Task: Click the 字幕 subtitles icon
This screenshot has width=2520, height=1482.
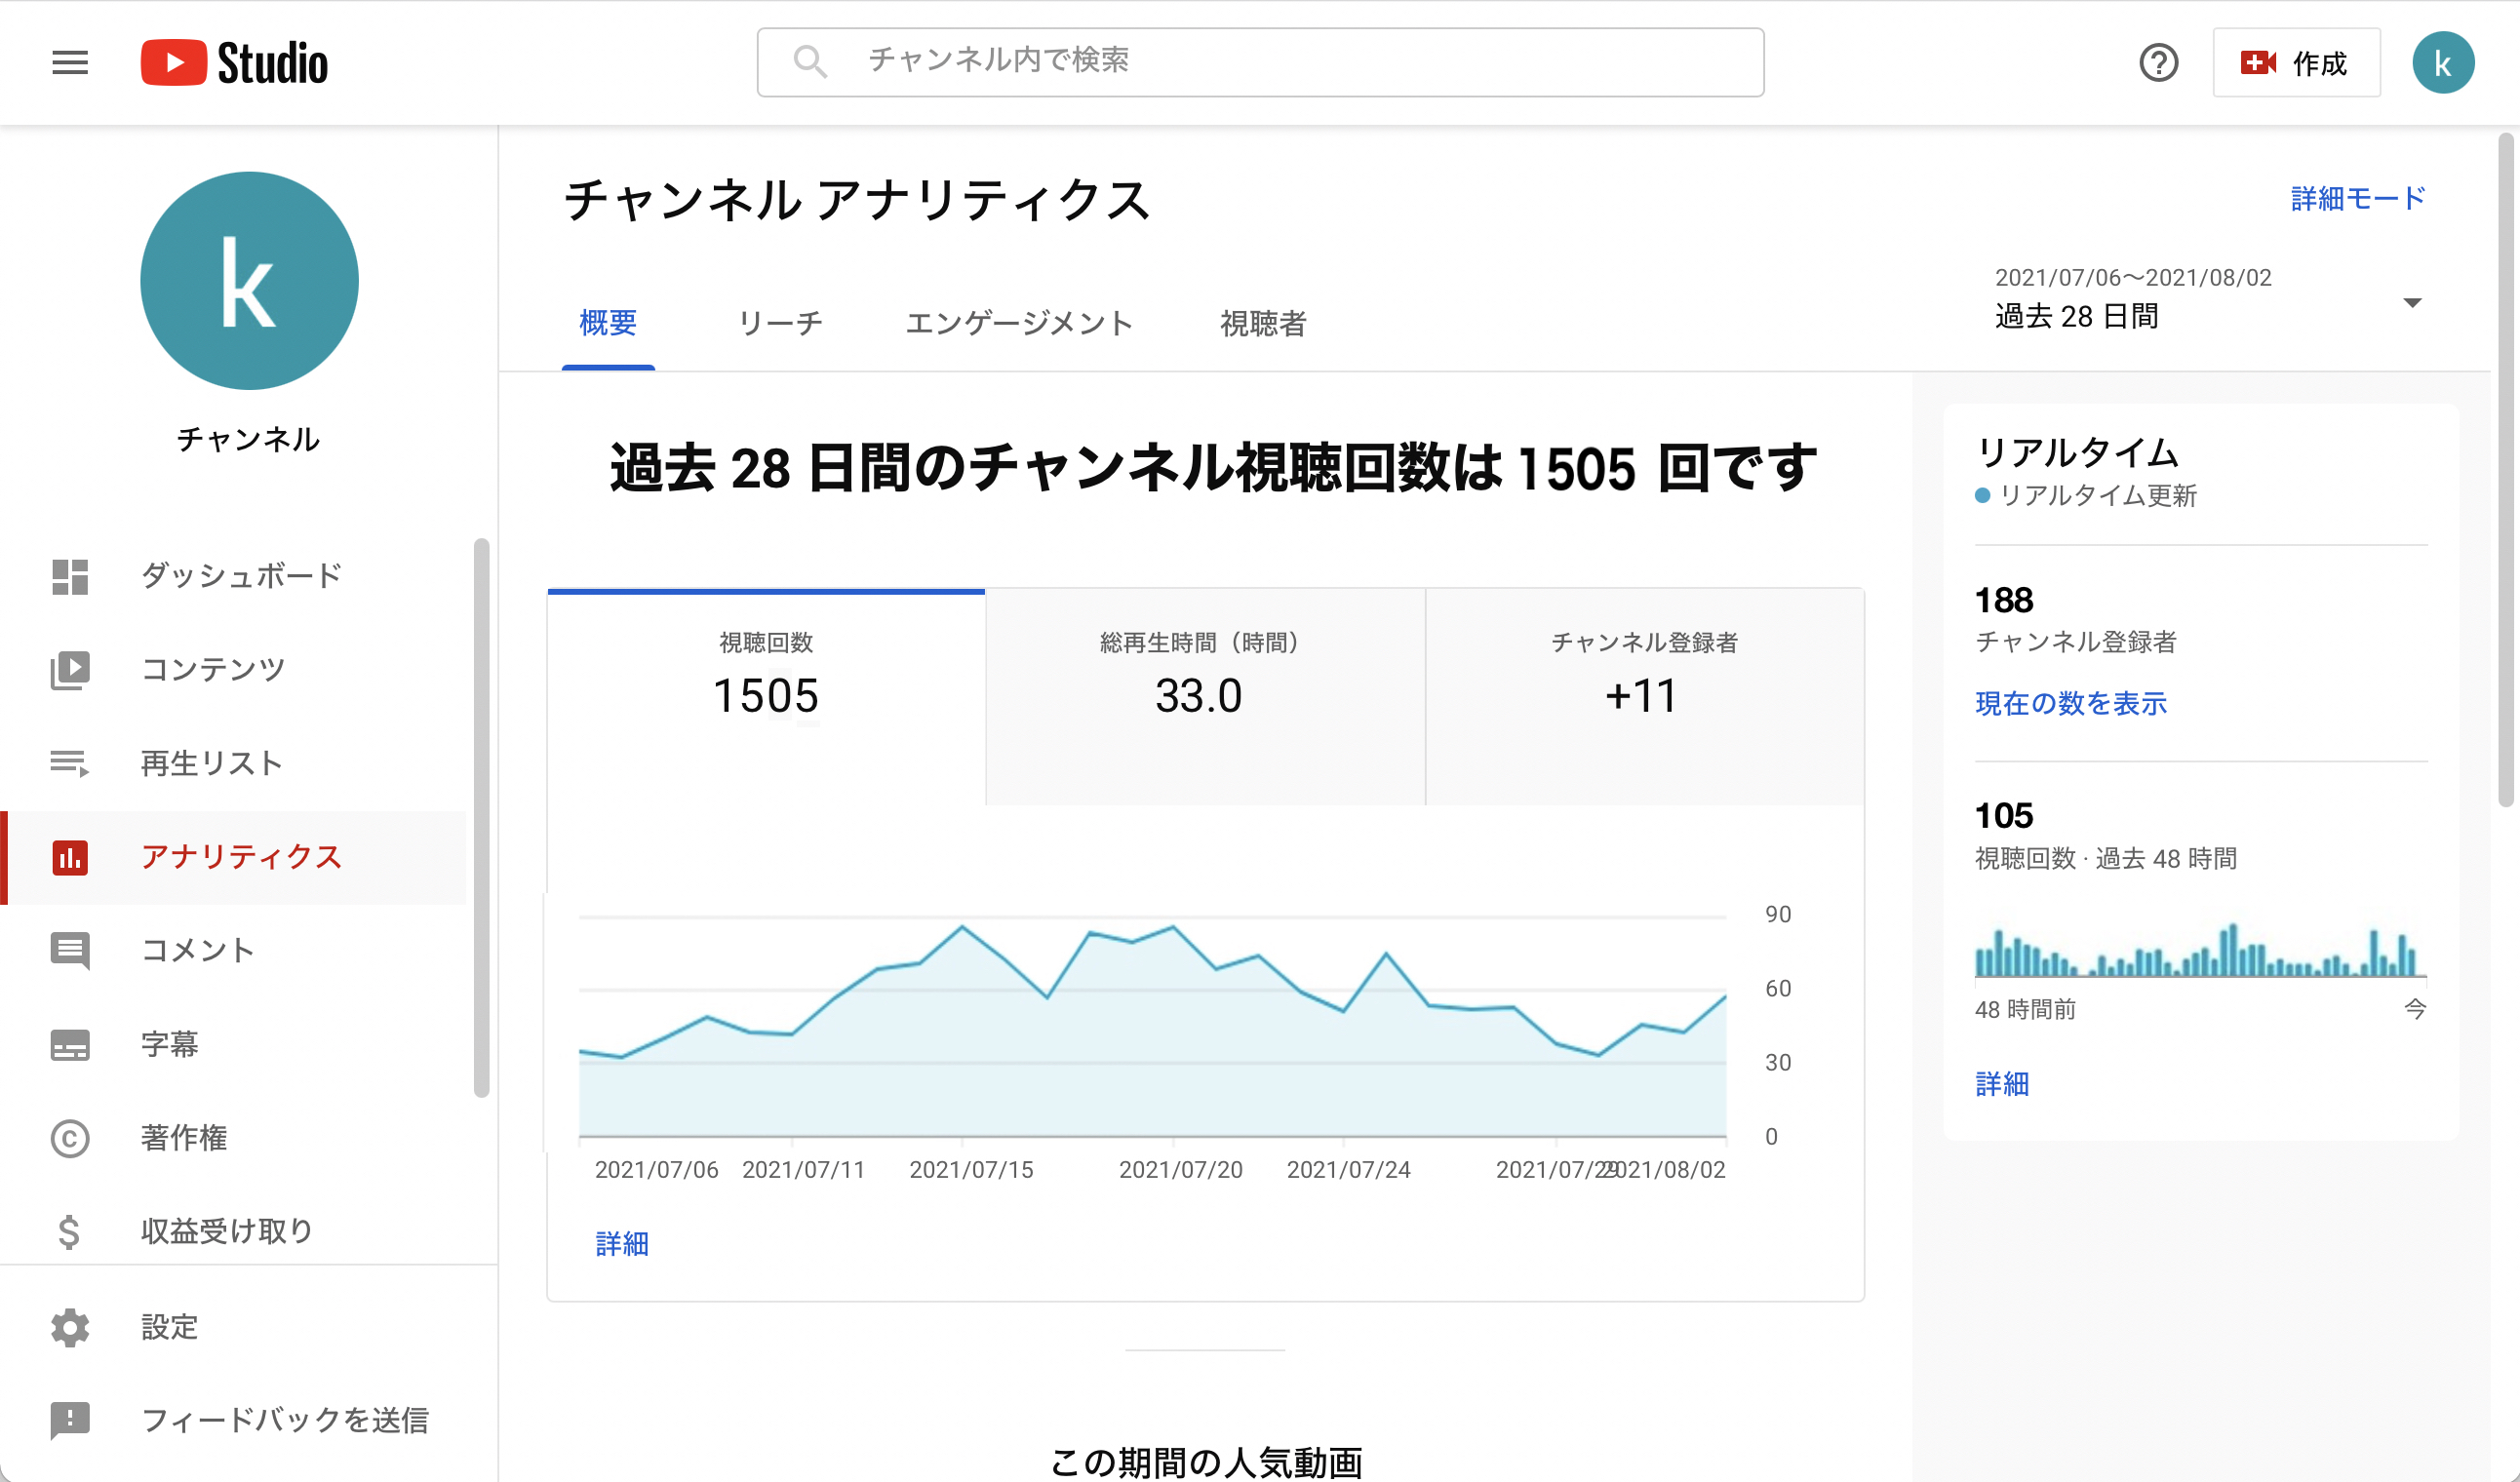Action: click(70, 1044)
